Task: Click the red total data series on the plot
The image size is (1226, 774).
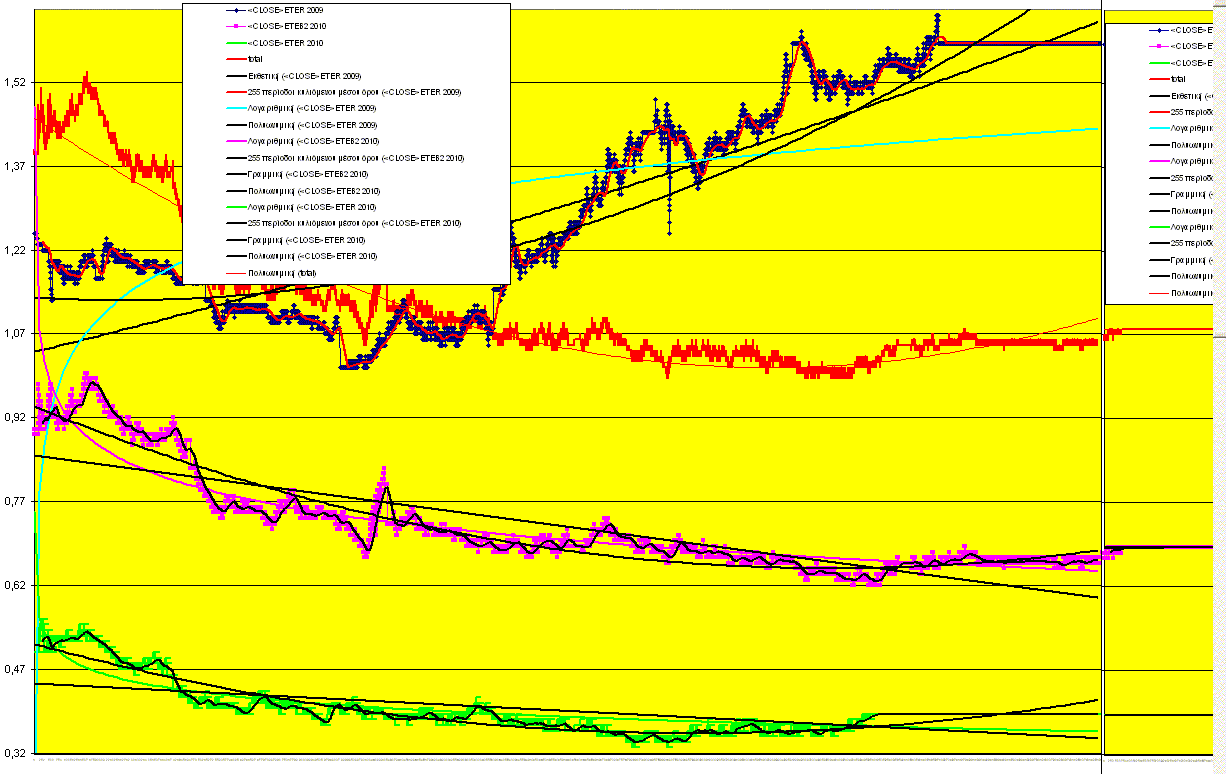Action: pyautogui.click(x=700, y=350)
